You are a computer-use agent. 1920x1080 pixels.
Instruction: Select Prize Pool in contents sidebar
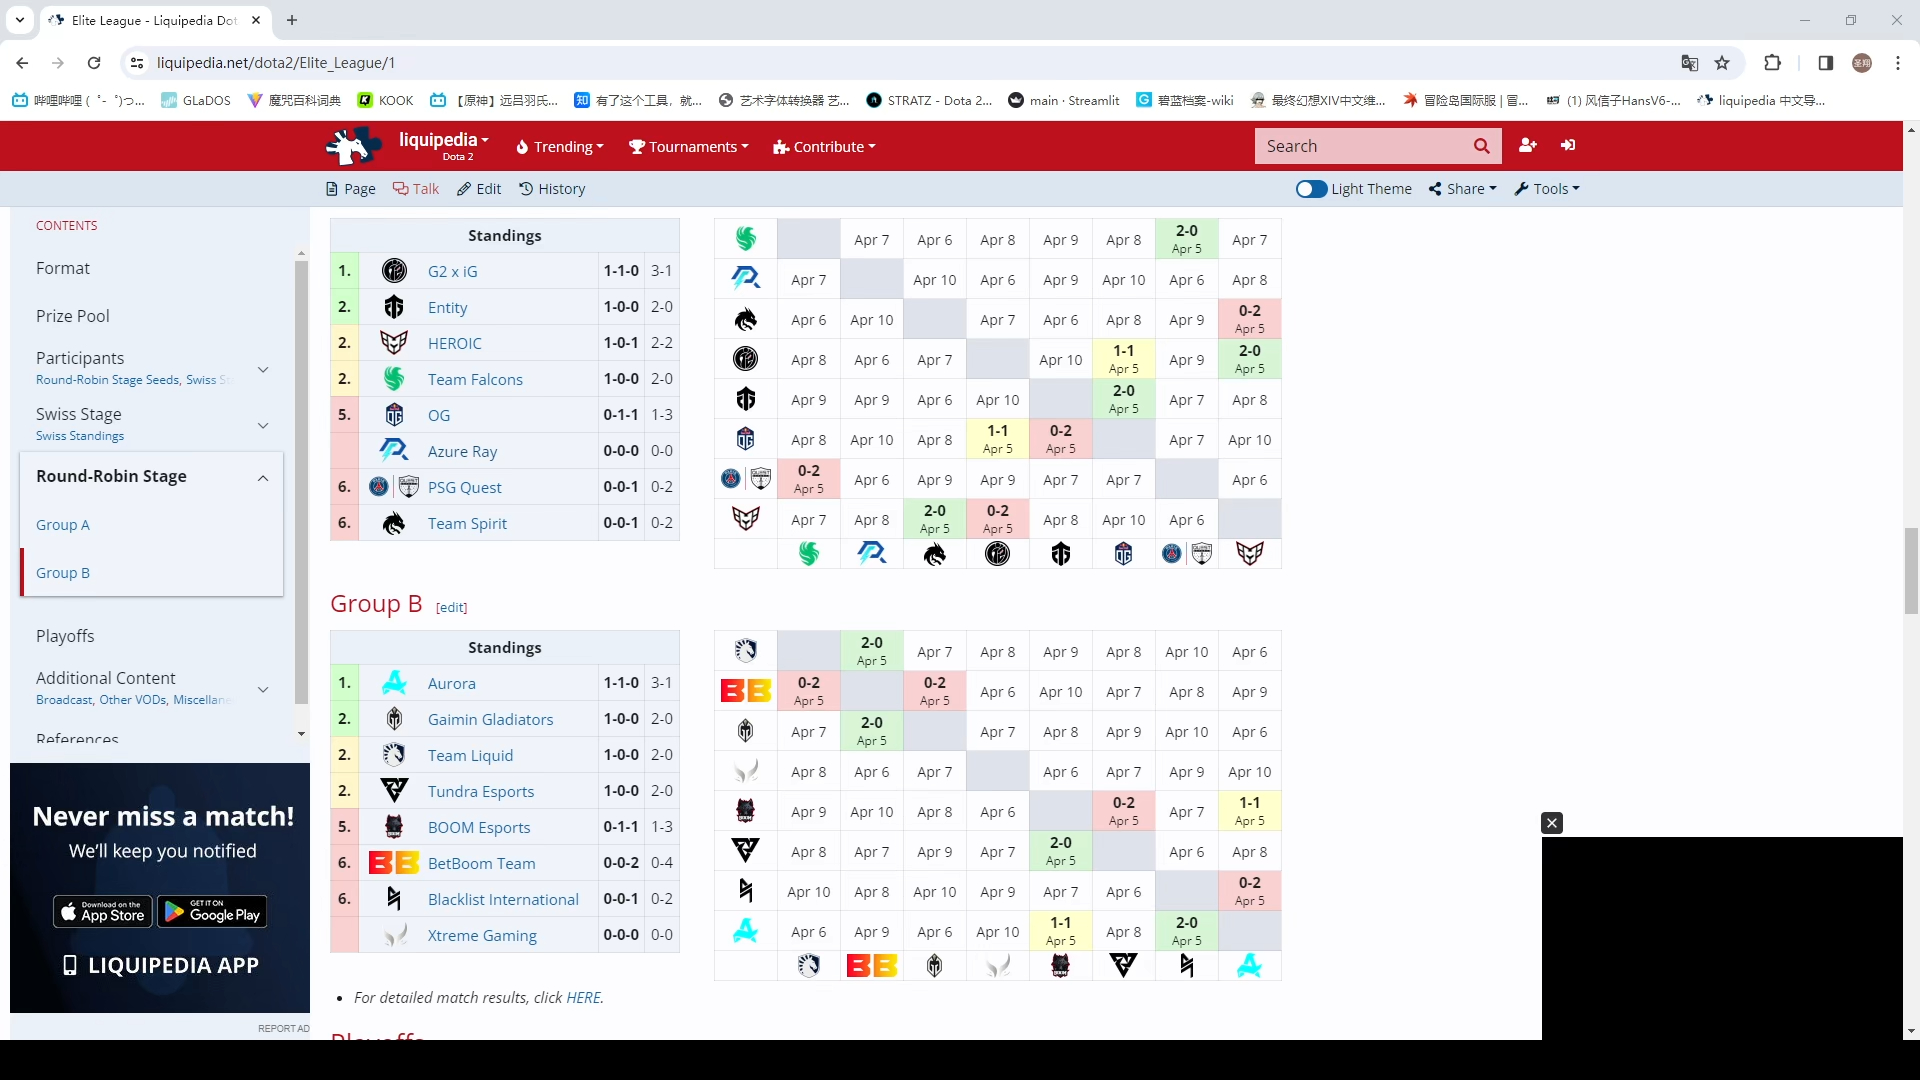click(x=73, y=316)
